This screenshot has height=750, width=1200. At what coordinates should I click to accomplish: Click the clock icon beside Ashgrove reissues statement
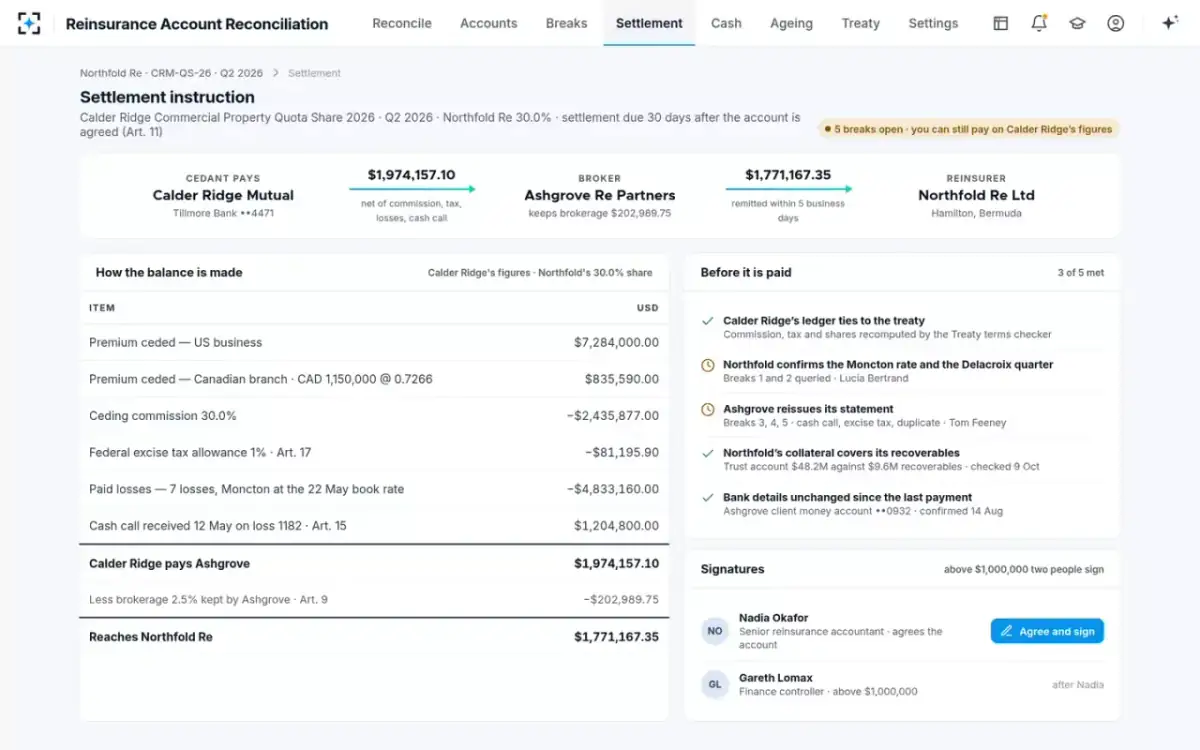708,410
